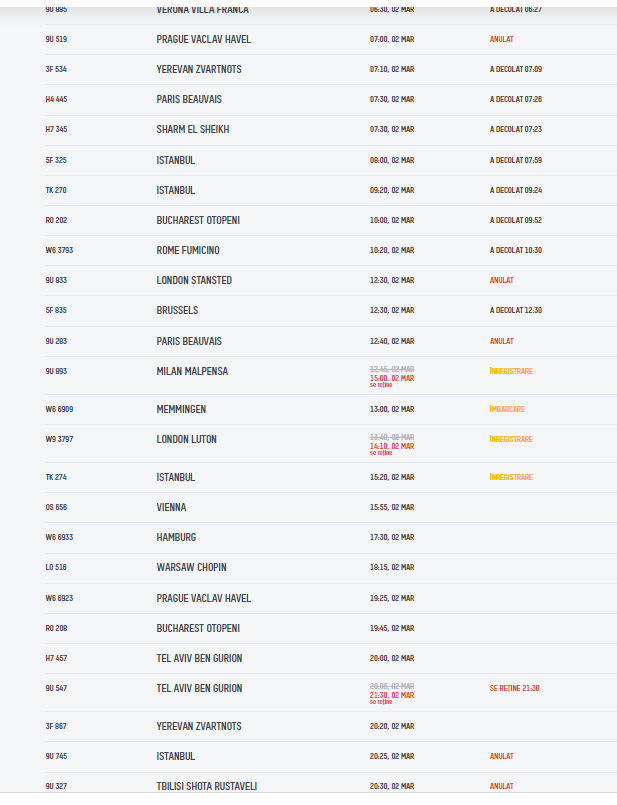Click the Milan Malpensa destination

coord(192,371)
